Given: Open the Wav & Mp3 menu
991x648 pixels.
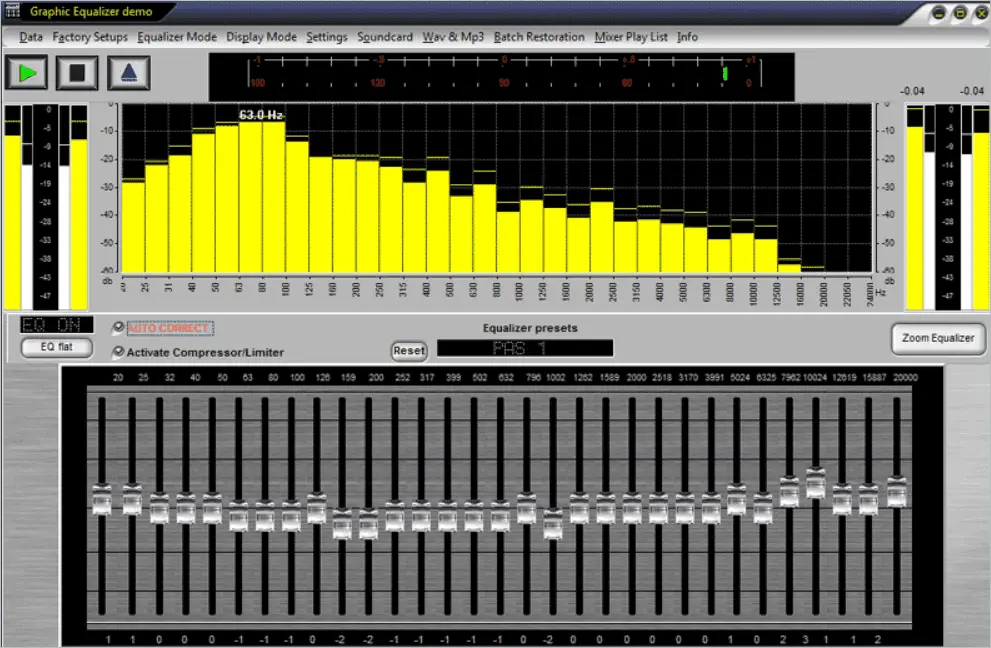Looking at the screenshot, I should click(x=453, y=37).
